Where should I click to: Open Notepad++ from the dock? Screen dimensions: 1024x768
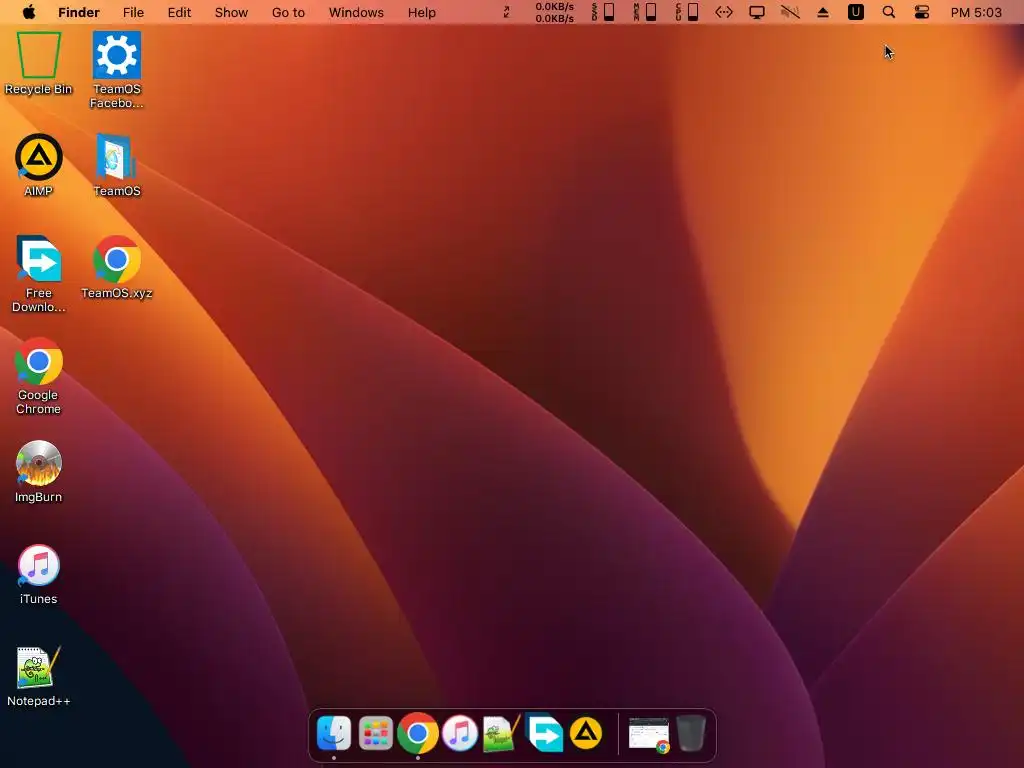click(x=501, y=733)
